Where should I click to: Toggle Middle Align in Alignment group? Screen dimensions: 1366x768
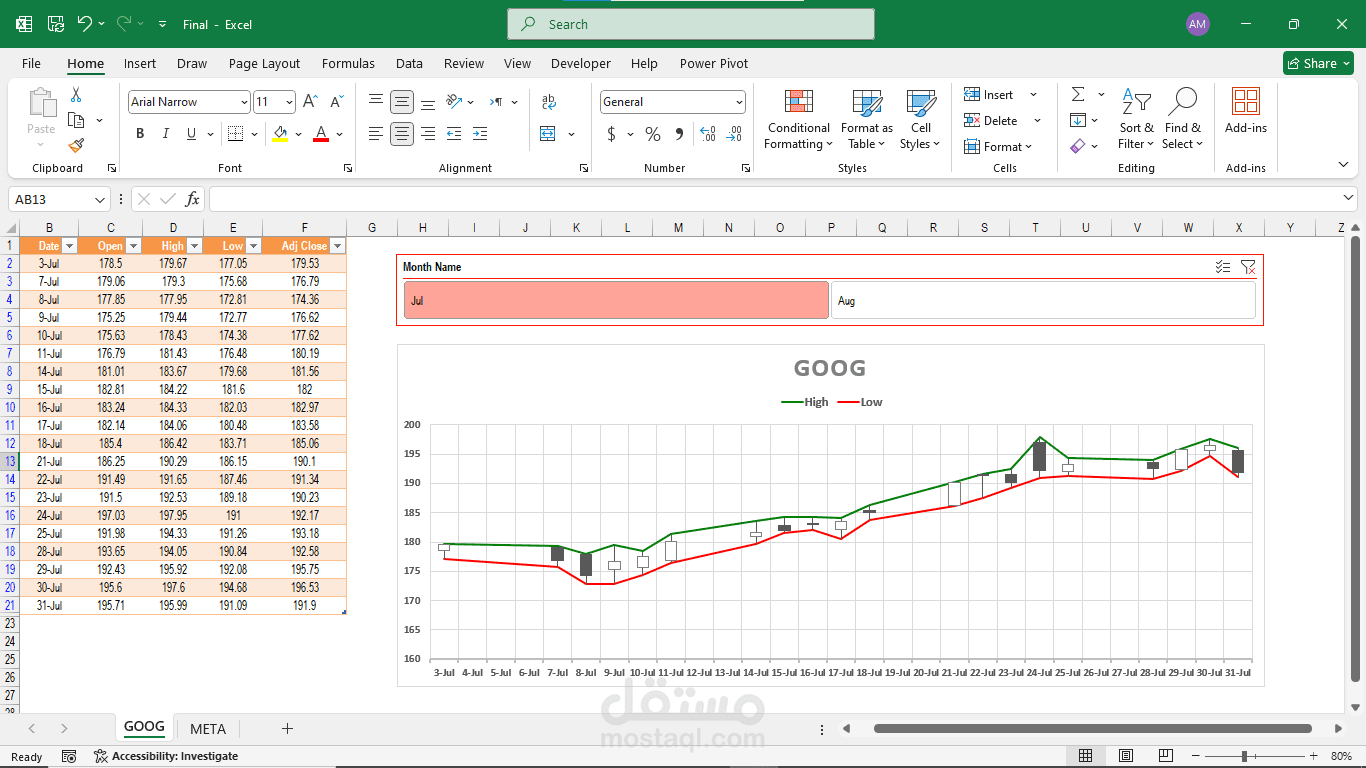(x=402, y=102)
